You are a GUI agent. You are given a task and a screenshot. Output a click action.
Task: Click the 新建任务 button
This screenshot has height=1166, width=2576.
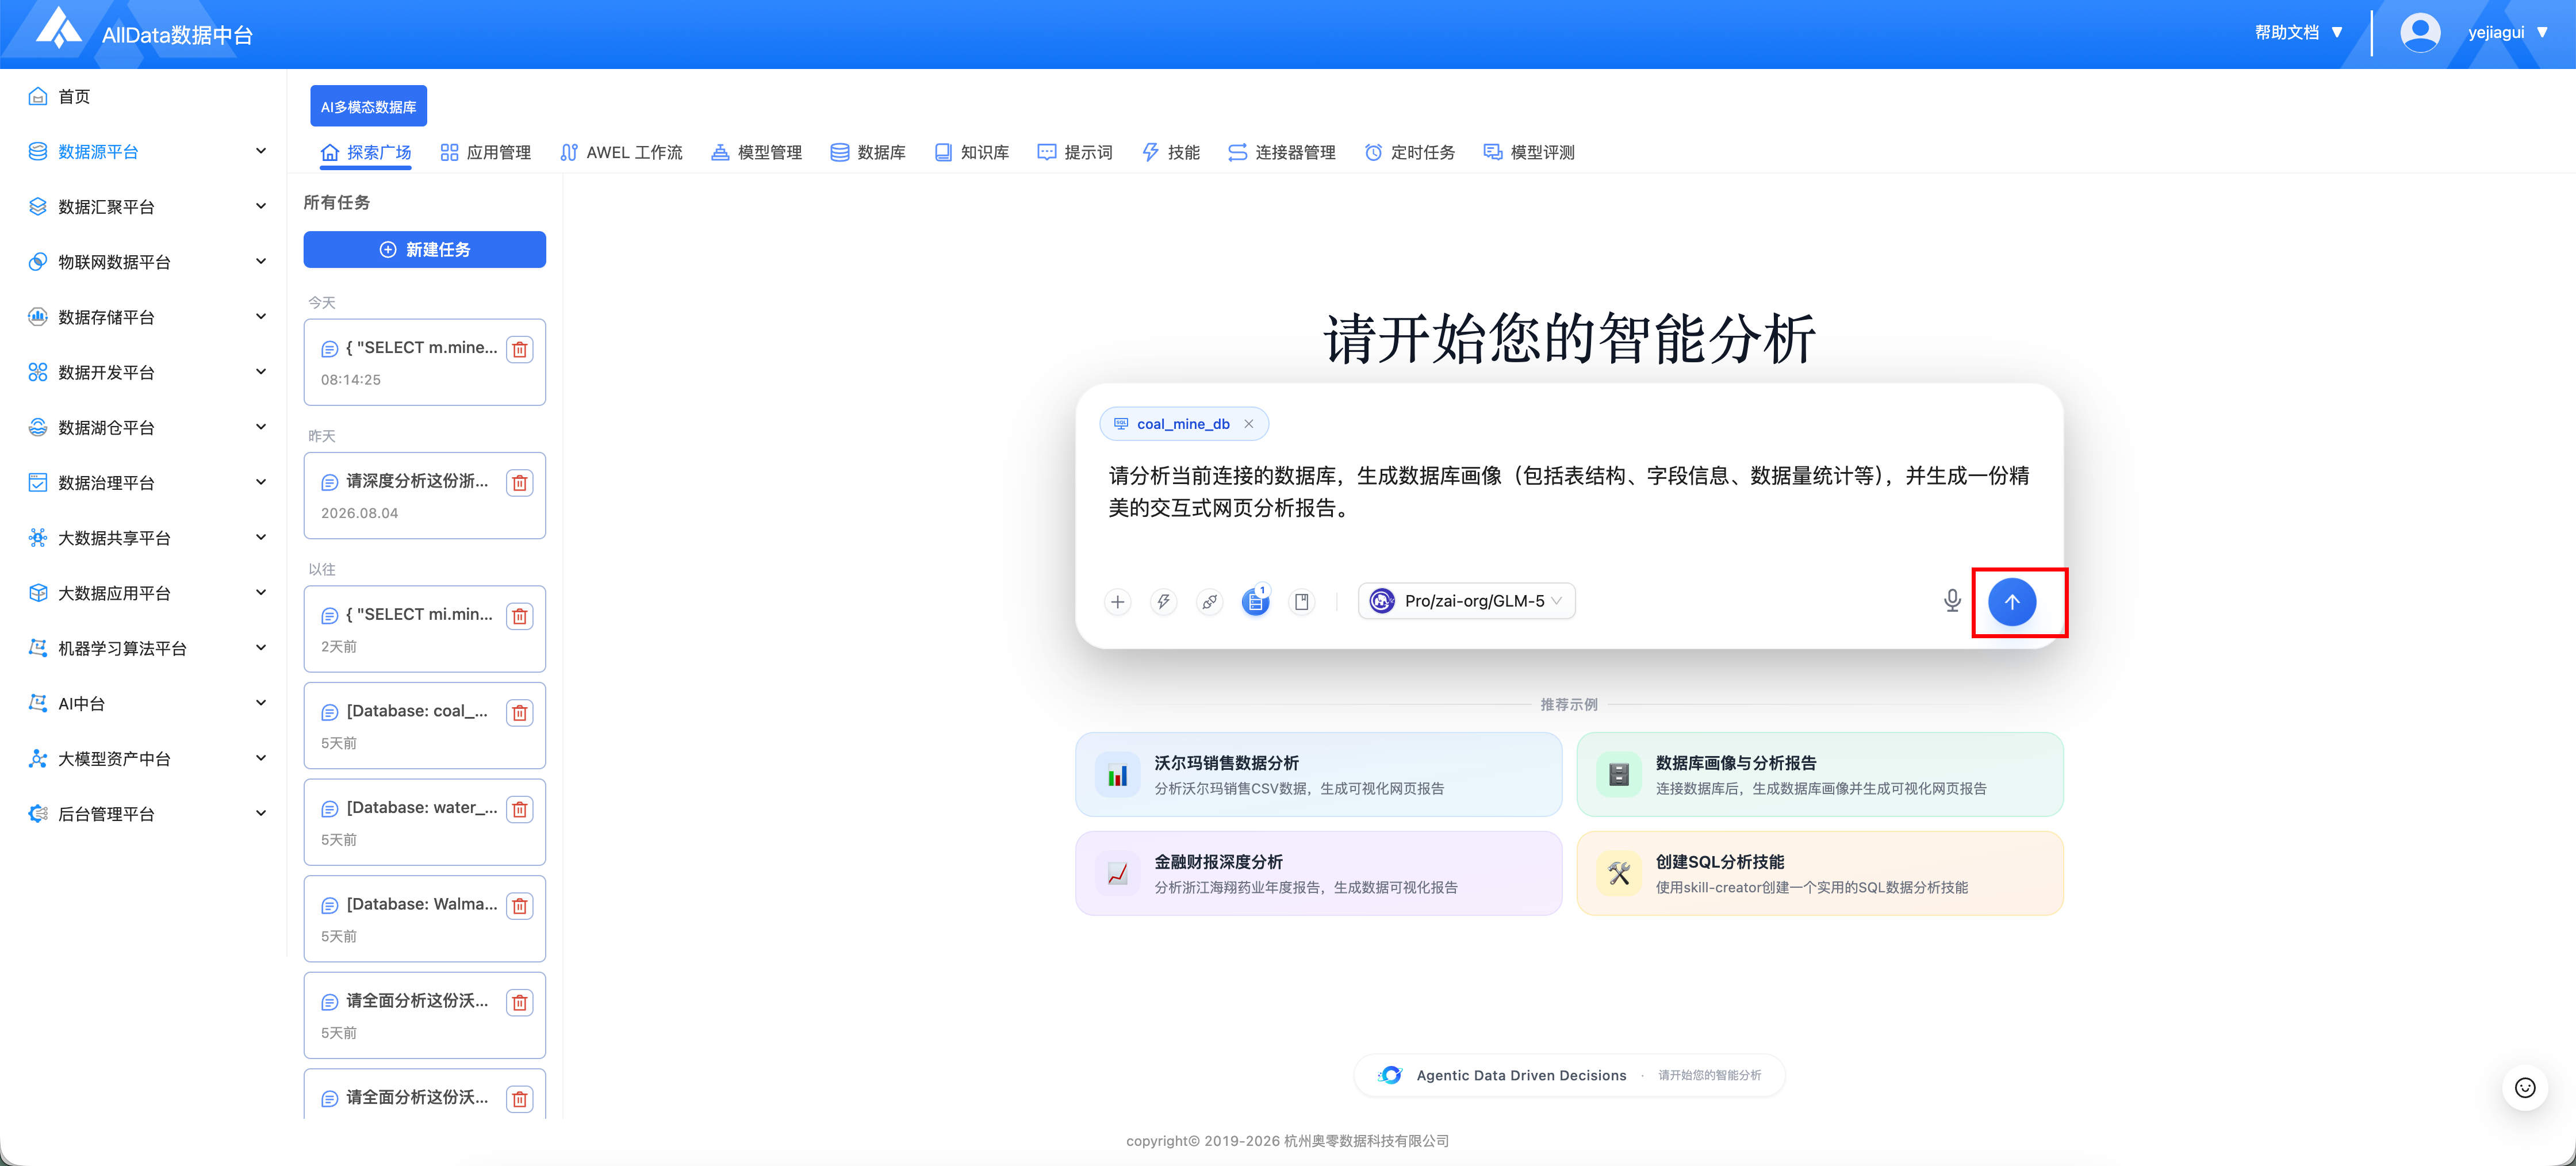coord(425,250)
